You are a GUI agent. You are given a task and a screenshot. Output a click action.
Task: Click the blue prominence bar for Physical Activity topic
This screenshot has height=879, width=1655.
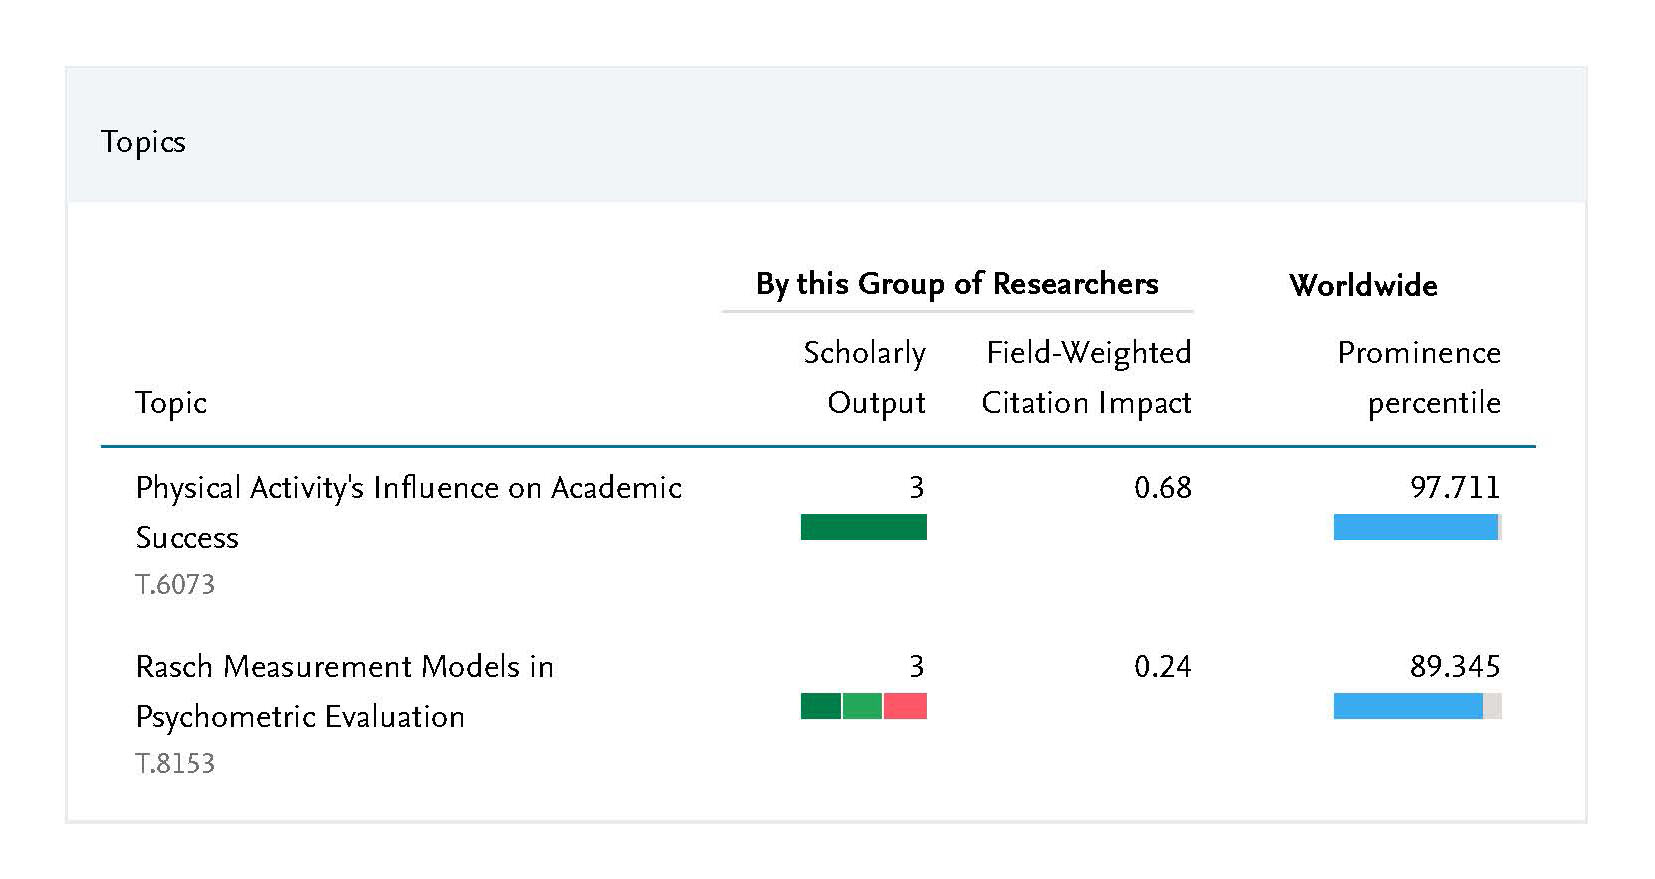(1415, 527)
